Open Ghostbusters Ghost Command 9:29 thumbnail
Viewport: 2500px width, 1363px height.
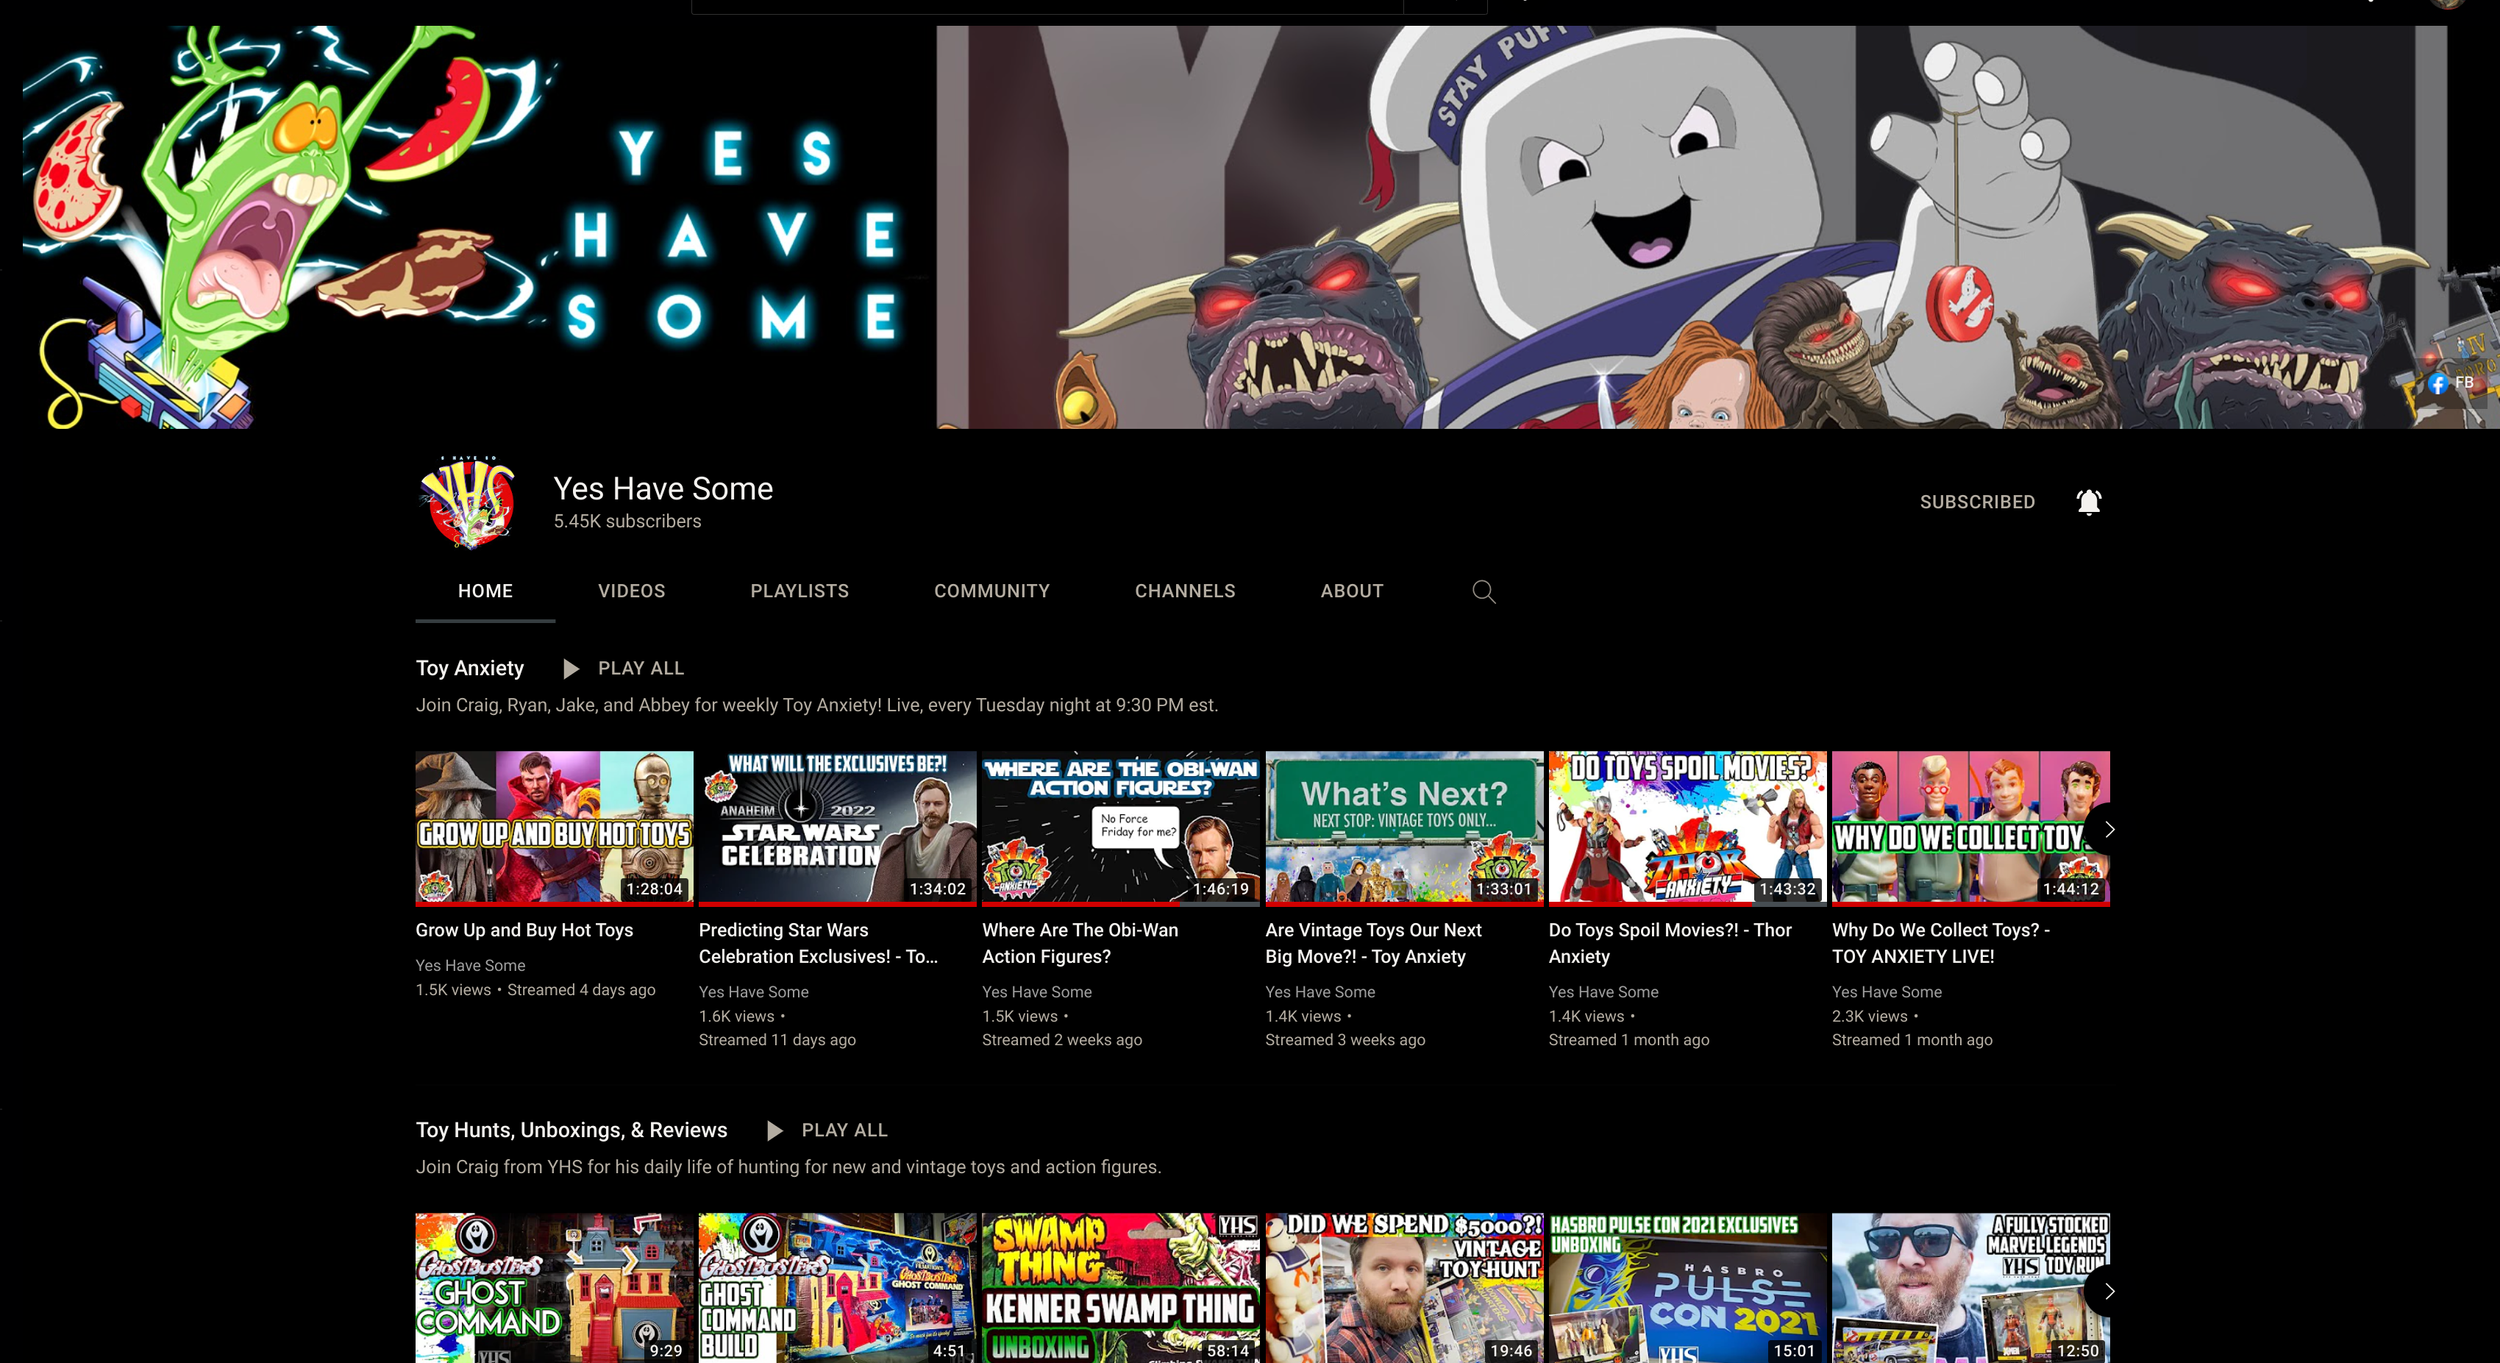554,1288
